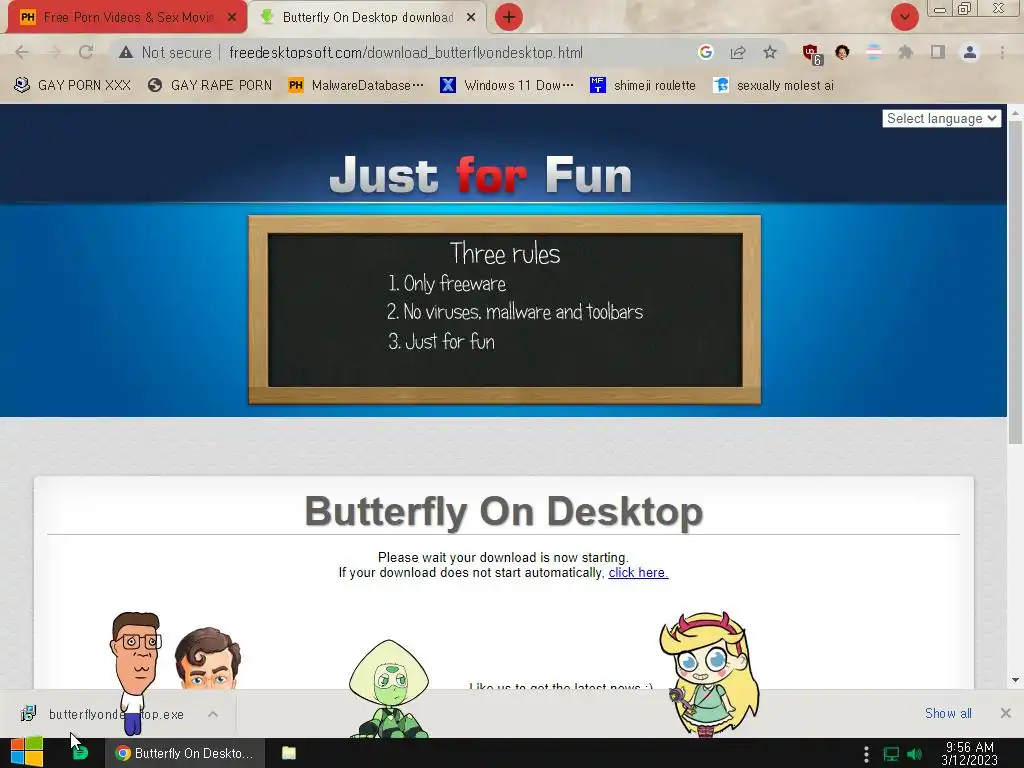
Task: Click the Not secure warning icon
Action: pos(126,52)
